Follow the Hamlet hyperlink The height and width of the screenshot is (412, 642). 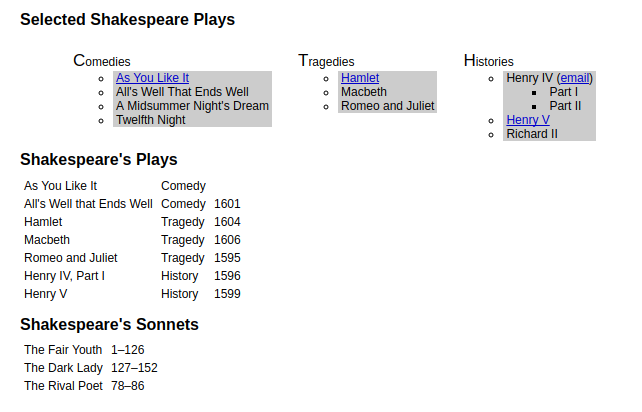[360, 78]
